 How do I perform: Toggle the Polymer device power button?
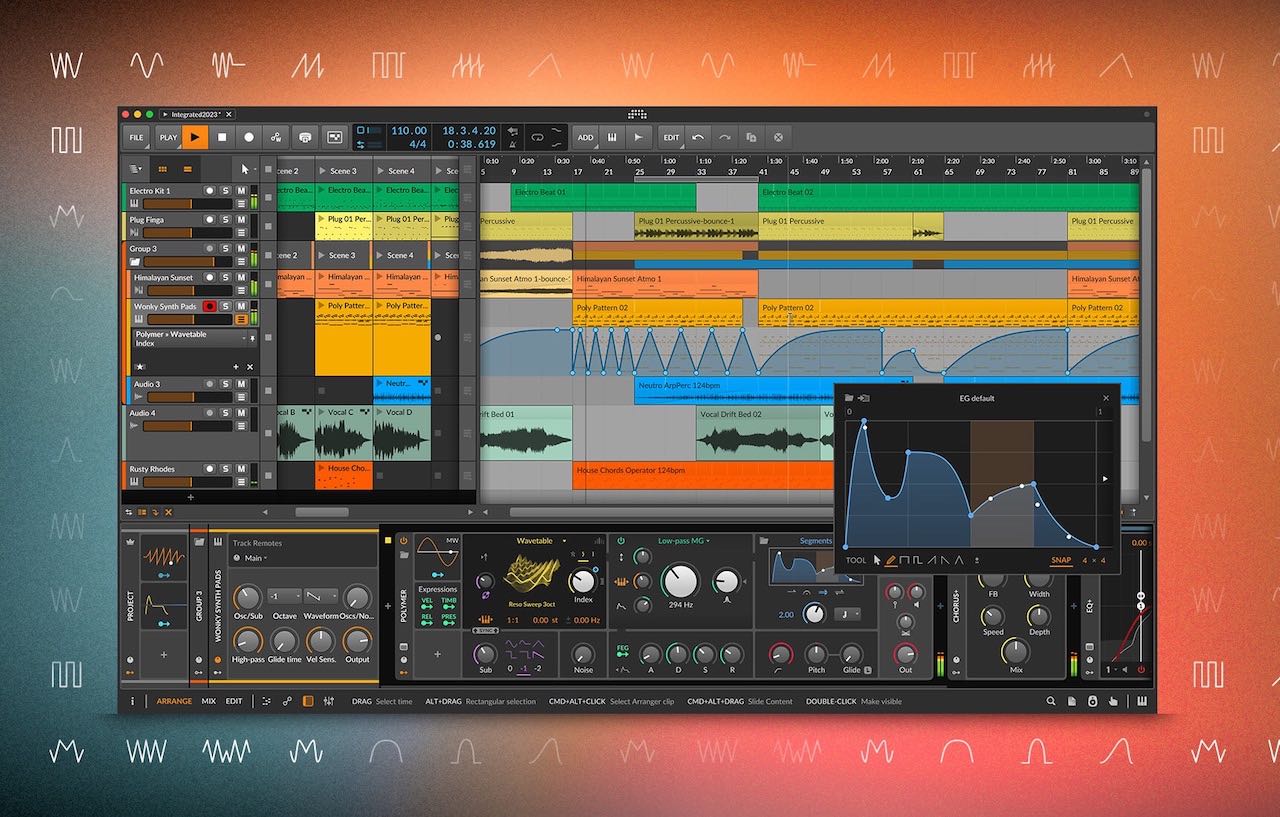pyautogui.click(x=404, y=541)
